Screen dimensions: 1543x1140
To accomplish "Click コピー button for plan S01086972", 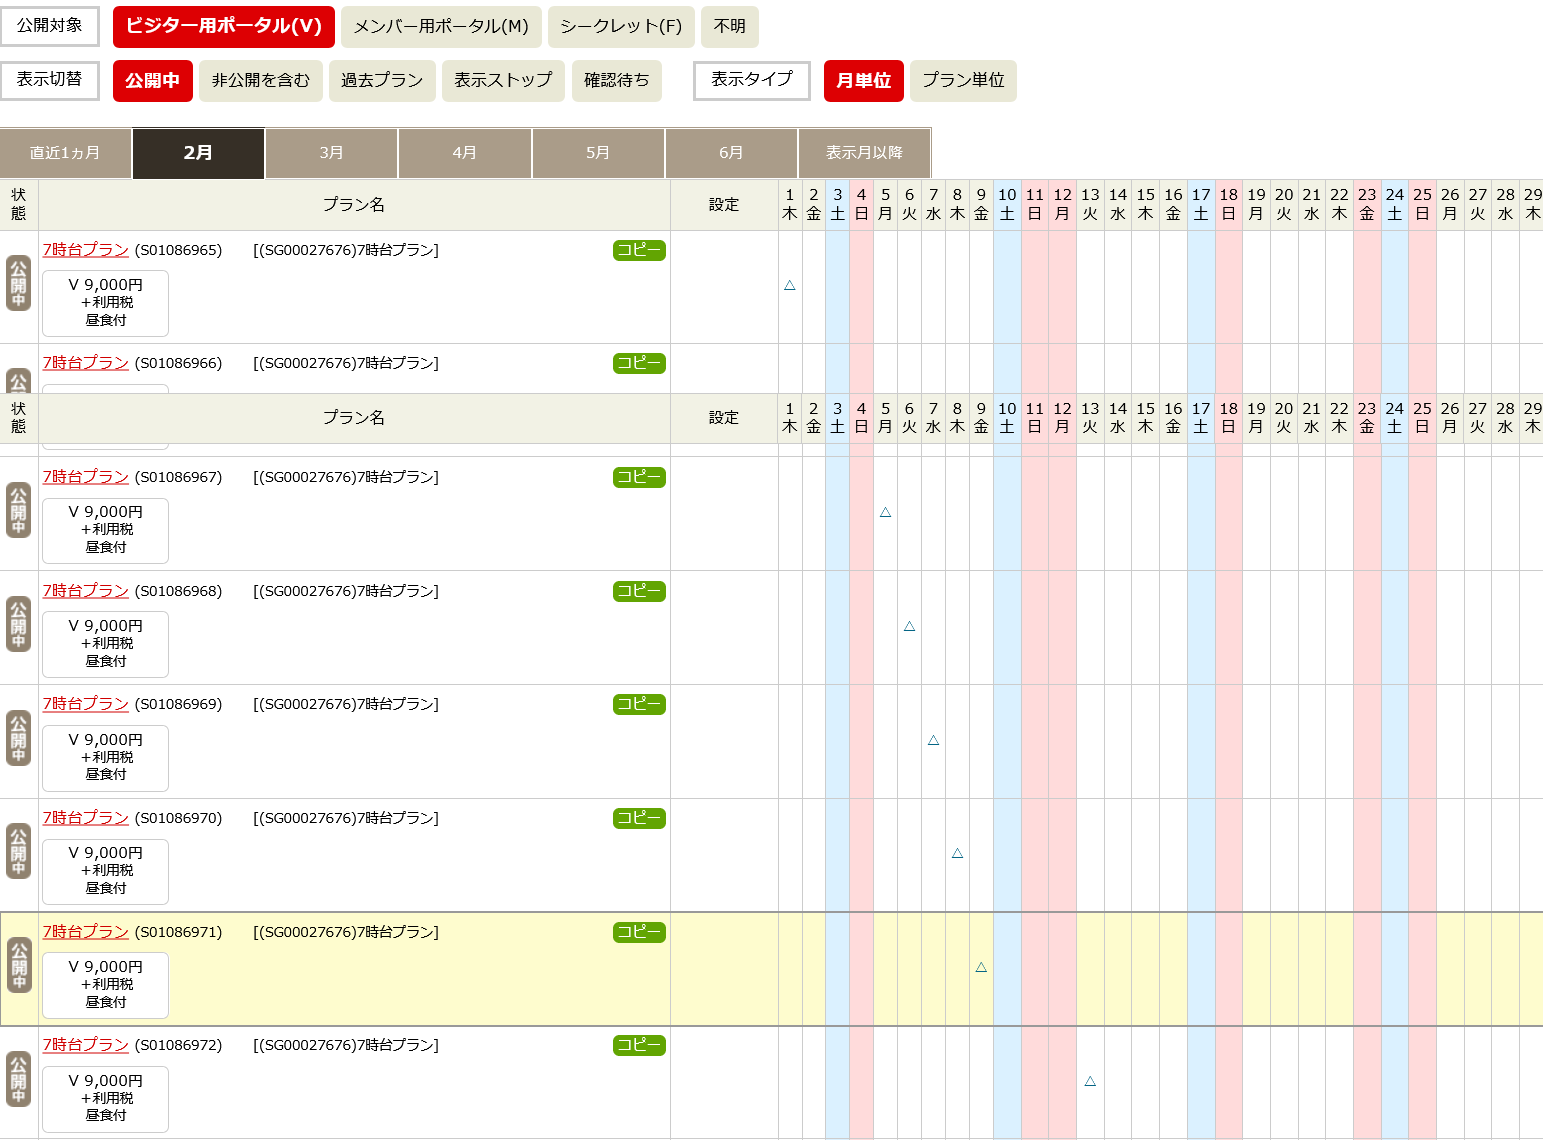I will coord(639,1045).
